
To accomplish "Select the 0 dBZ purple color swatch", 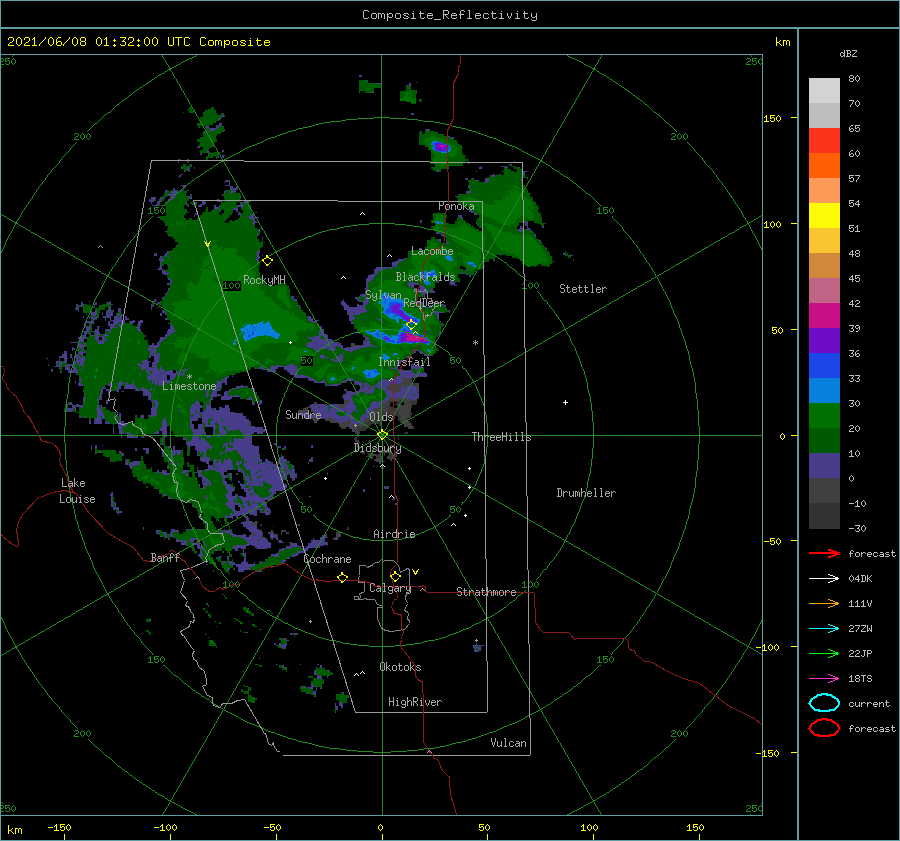I will [x=824, y=466].
